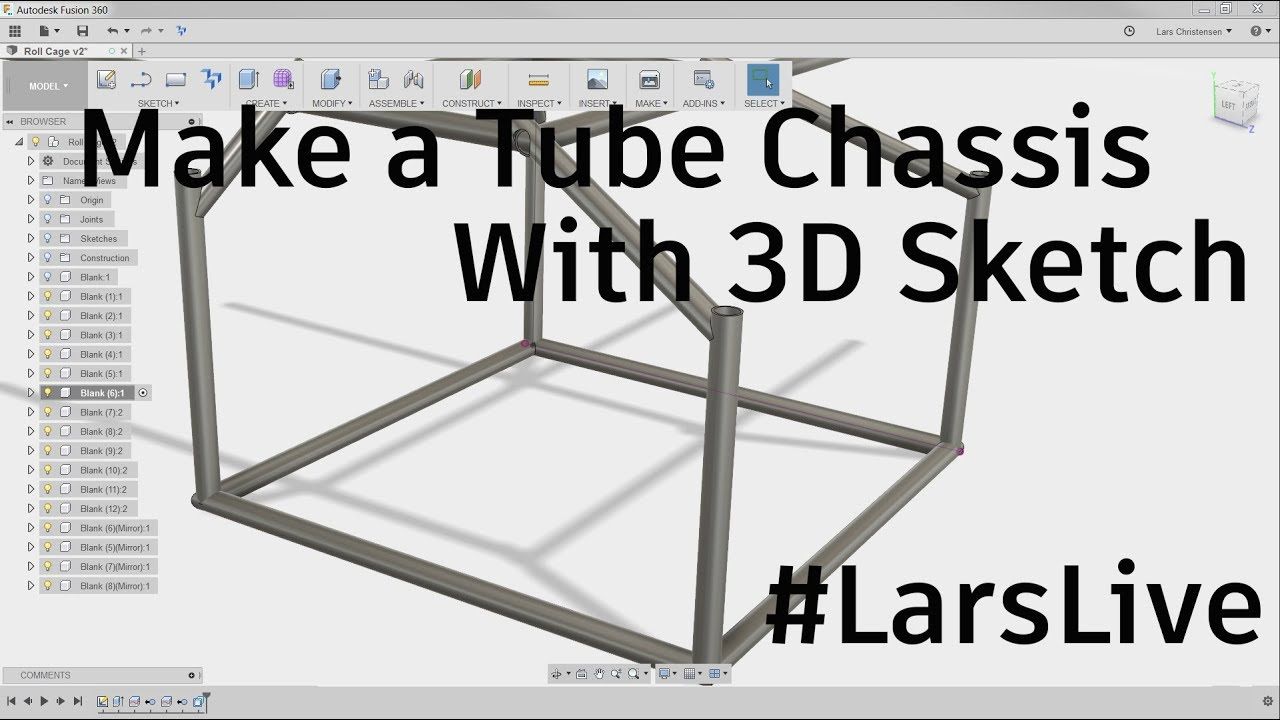Expand the Joints node in browser
1280x720 pixels.
30,218
